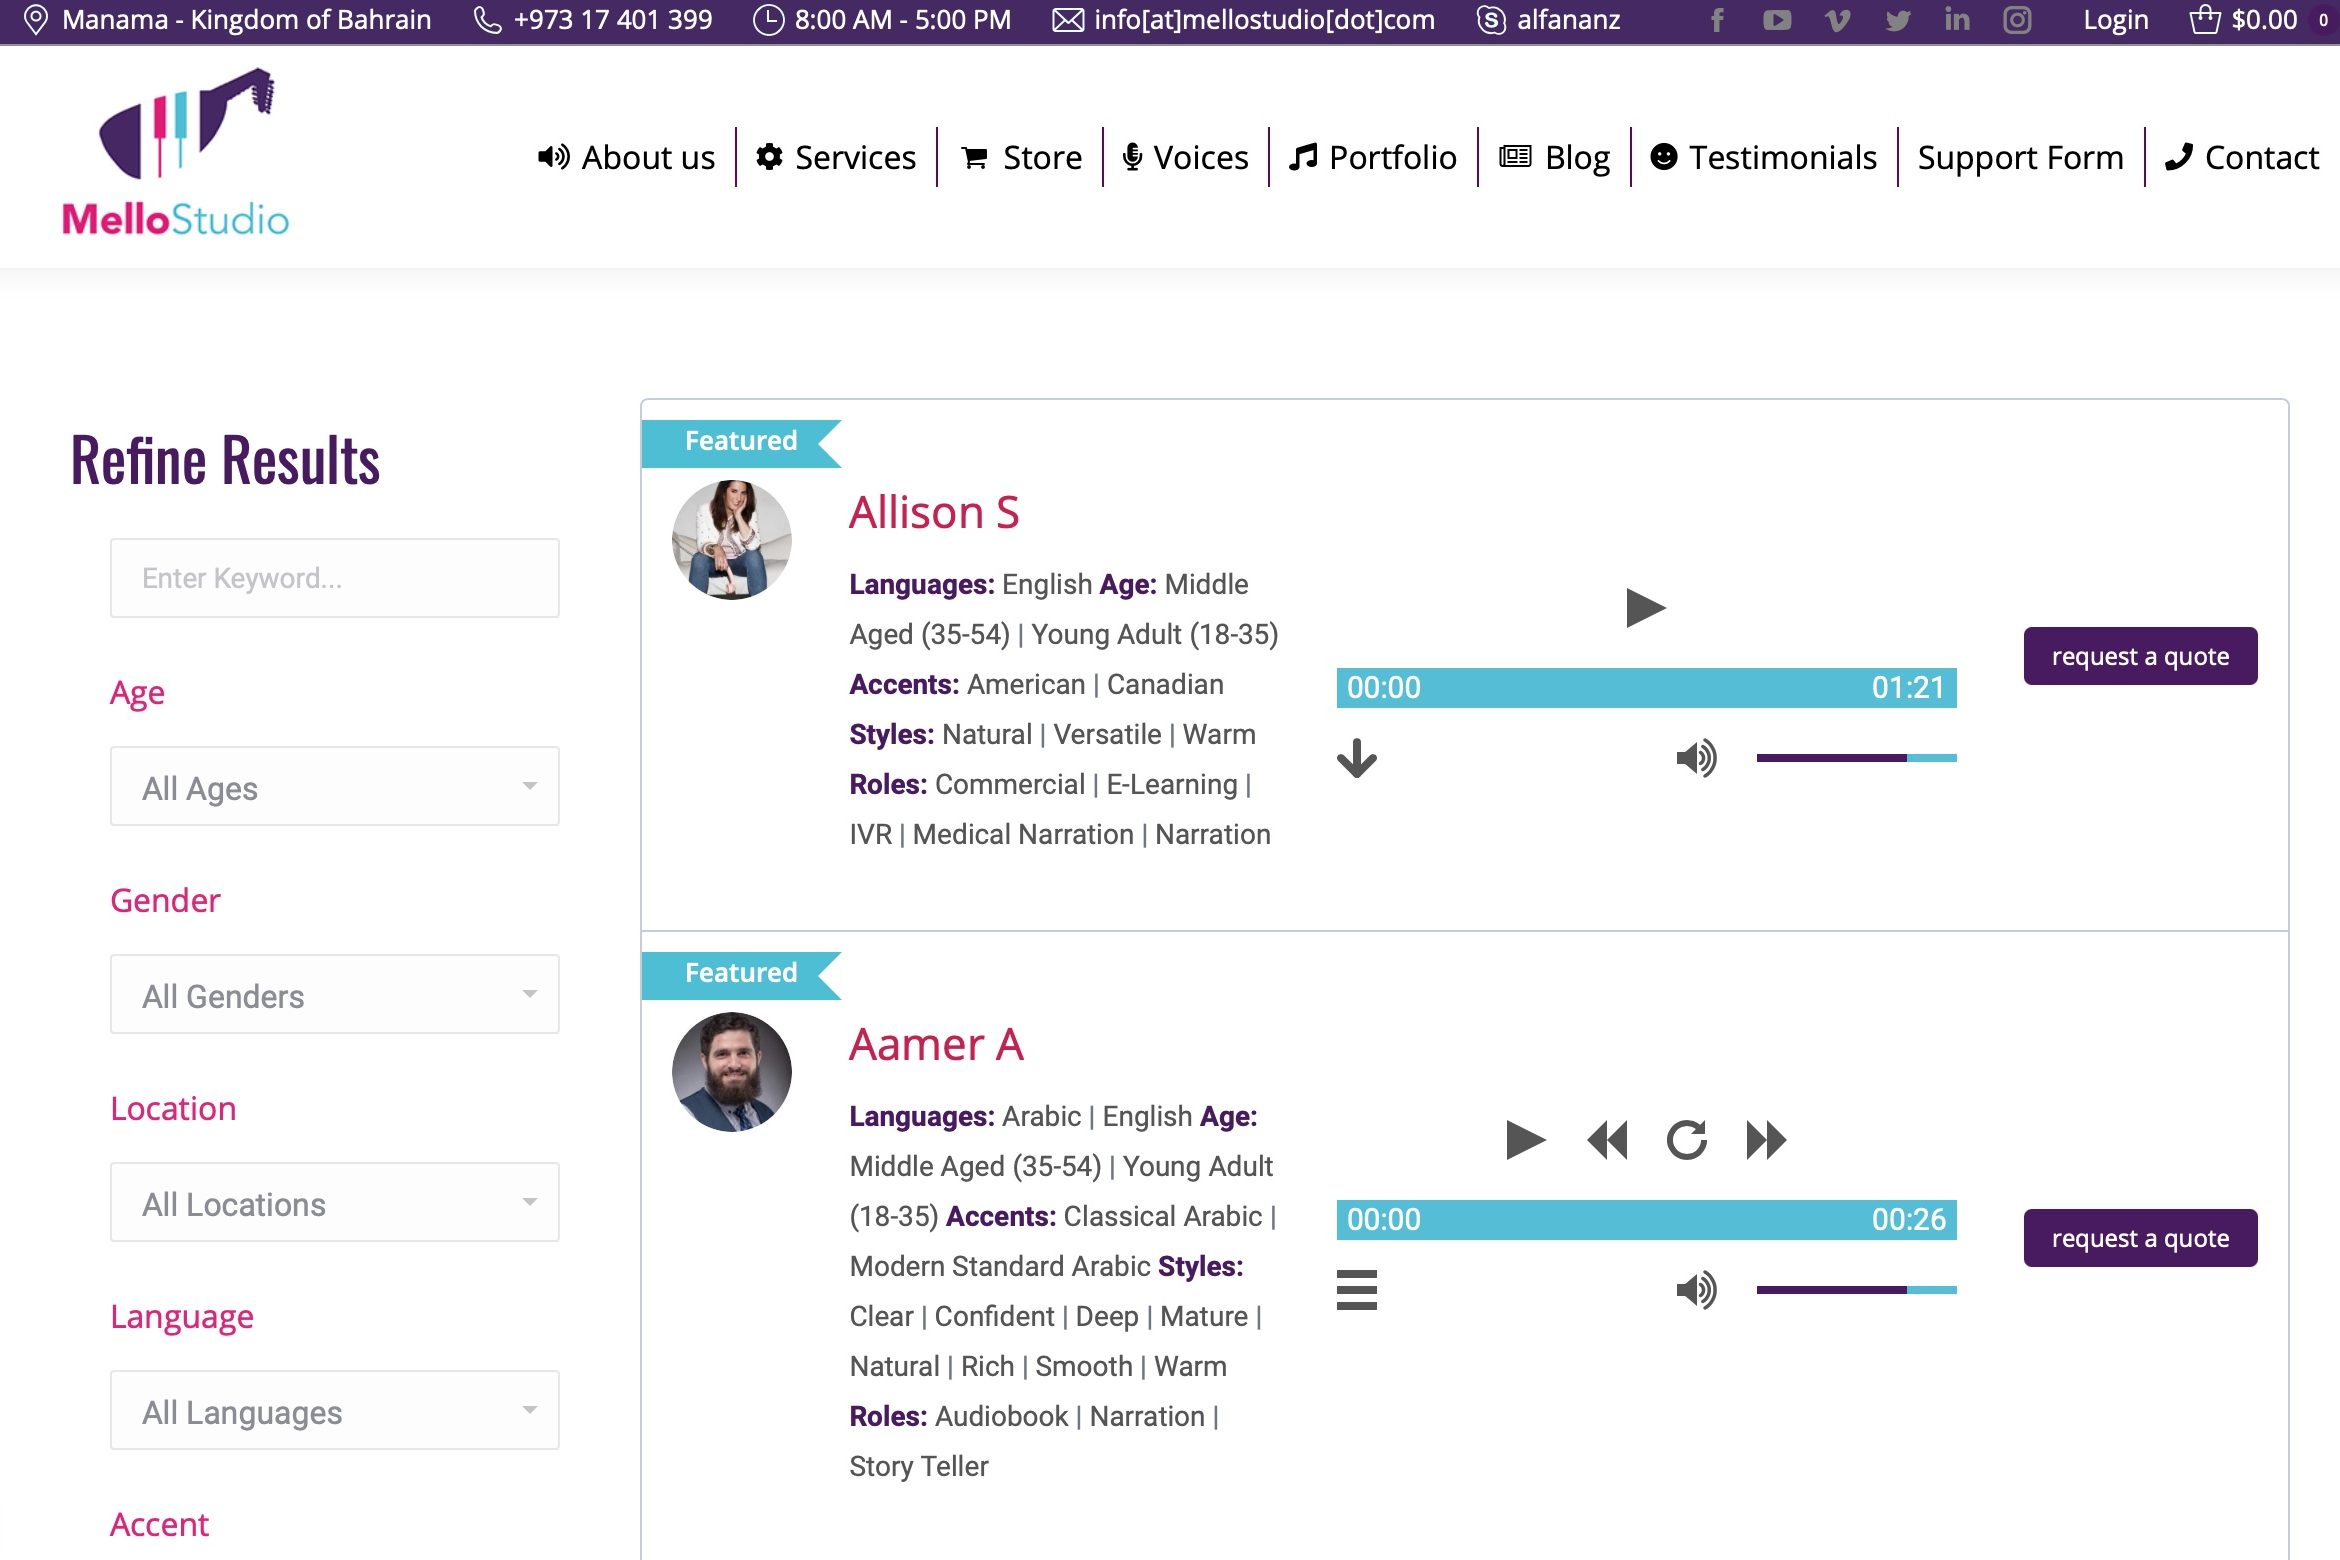Open Aamer A's profile

click(935, 1043)
